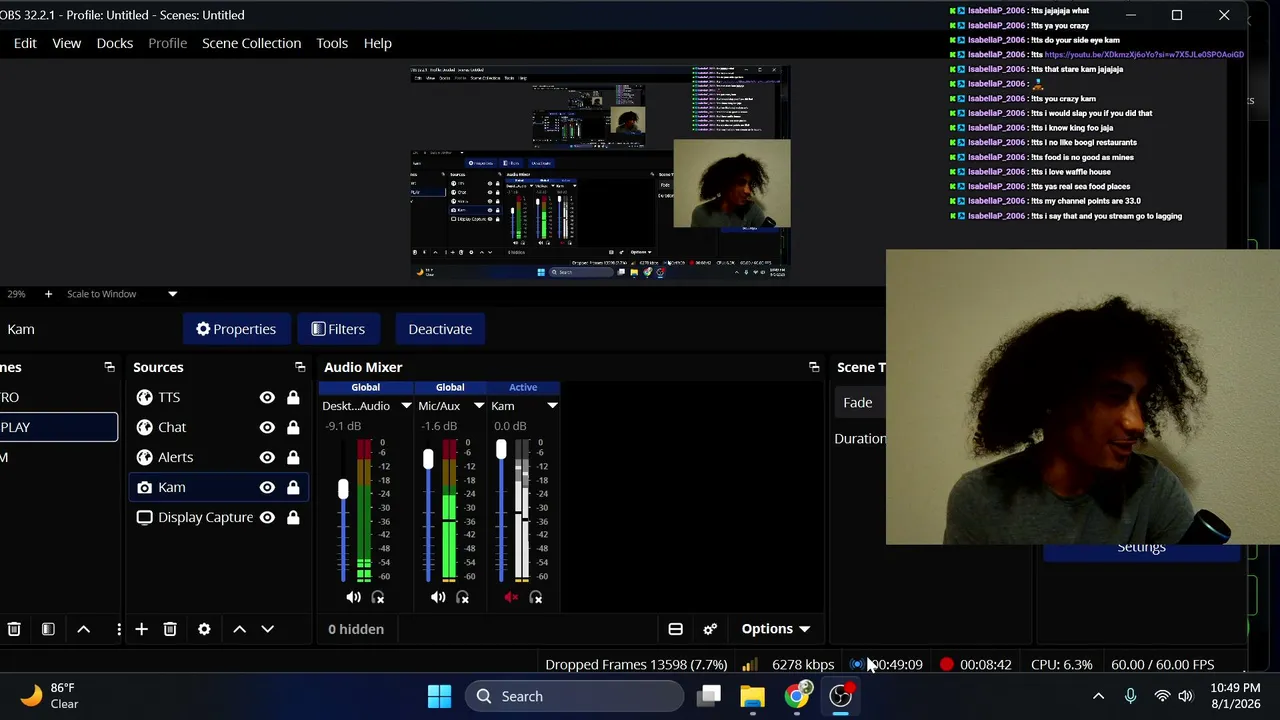1280x720 pixels.
Task: Click the OBS Studio taskbar icon
Action: pyautogui.click(x=841, y=696)
